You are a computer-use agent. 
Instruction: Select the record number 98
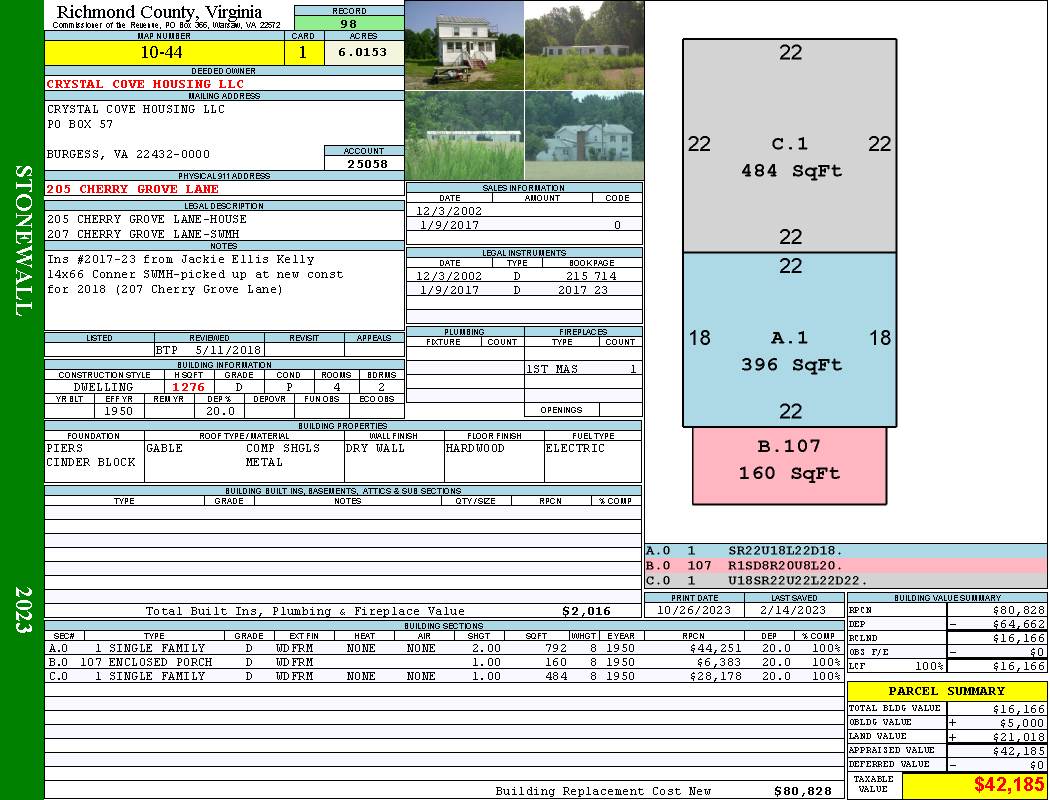349,23
